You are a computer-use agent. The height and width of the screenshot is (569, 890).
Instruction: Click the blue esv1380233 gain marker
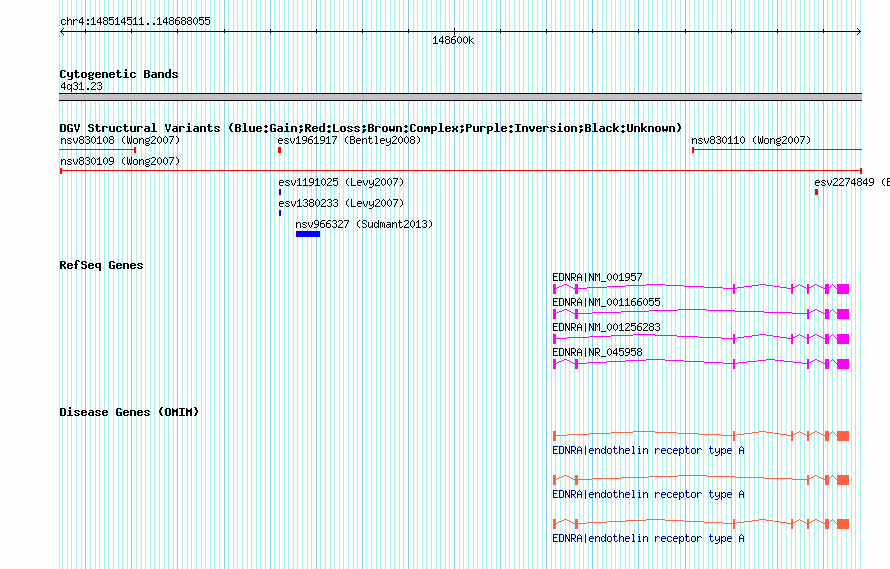tap(280, 213)
